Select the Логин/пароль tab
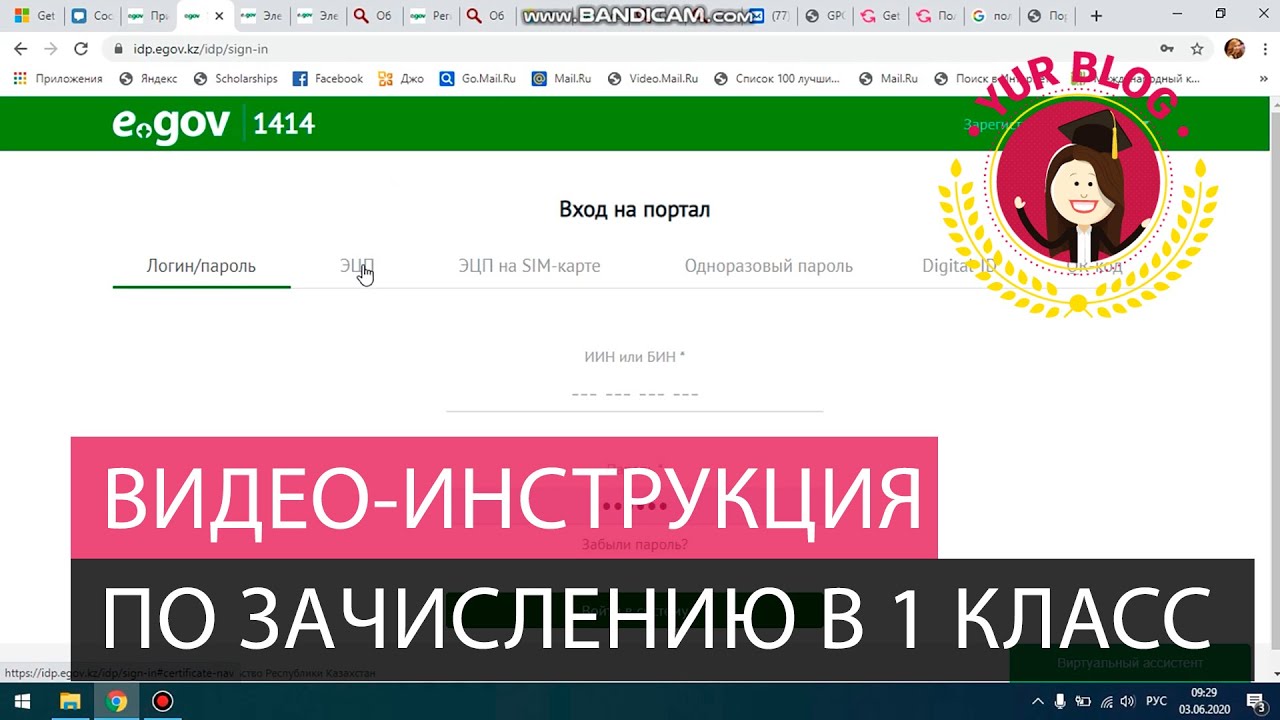 point(201,266)
